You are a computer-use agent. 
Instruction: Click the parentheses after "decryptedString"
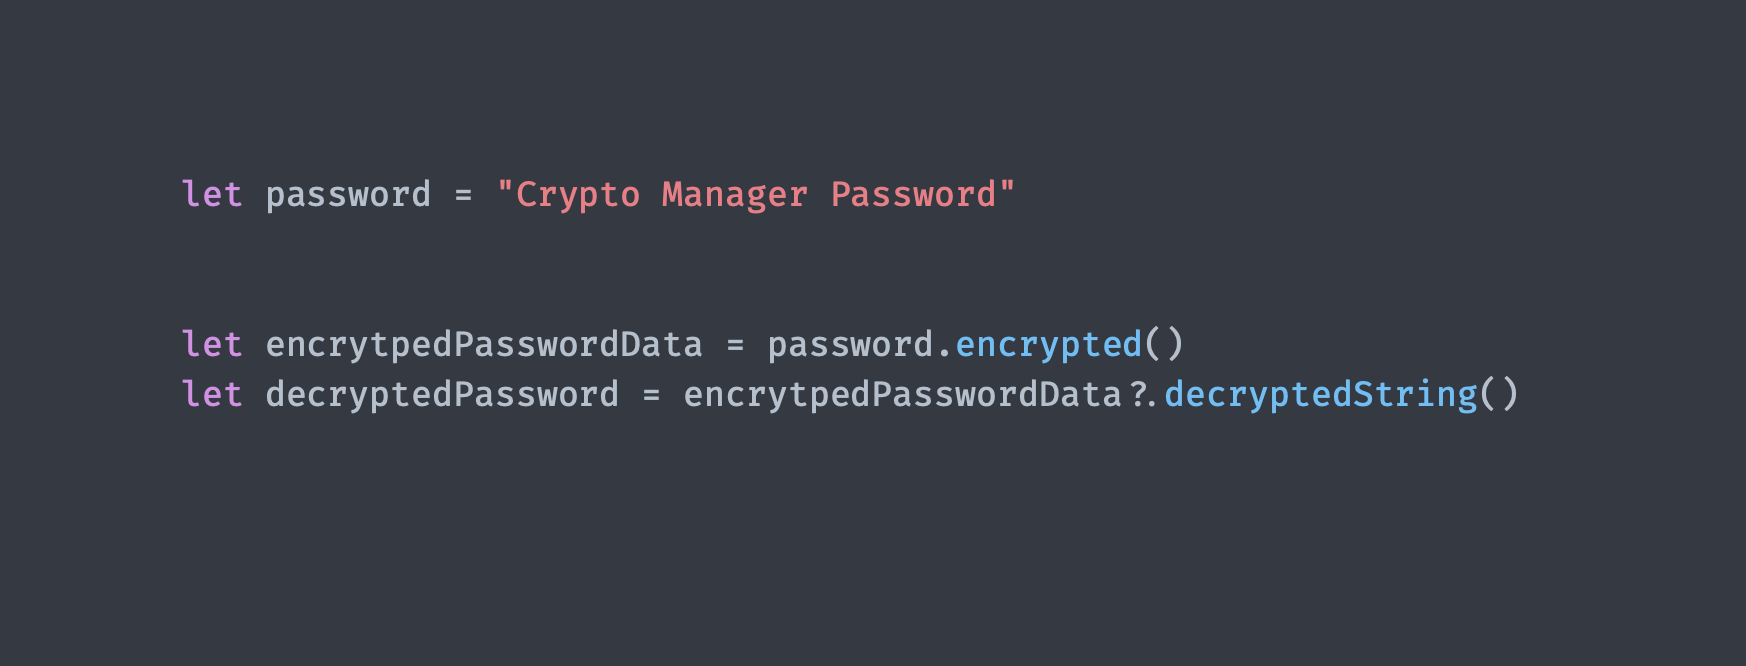(x=1499, y=394)
